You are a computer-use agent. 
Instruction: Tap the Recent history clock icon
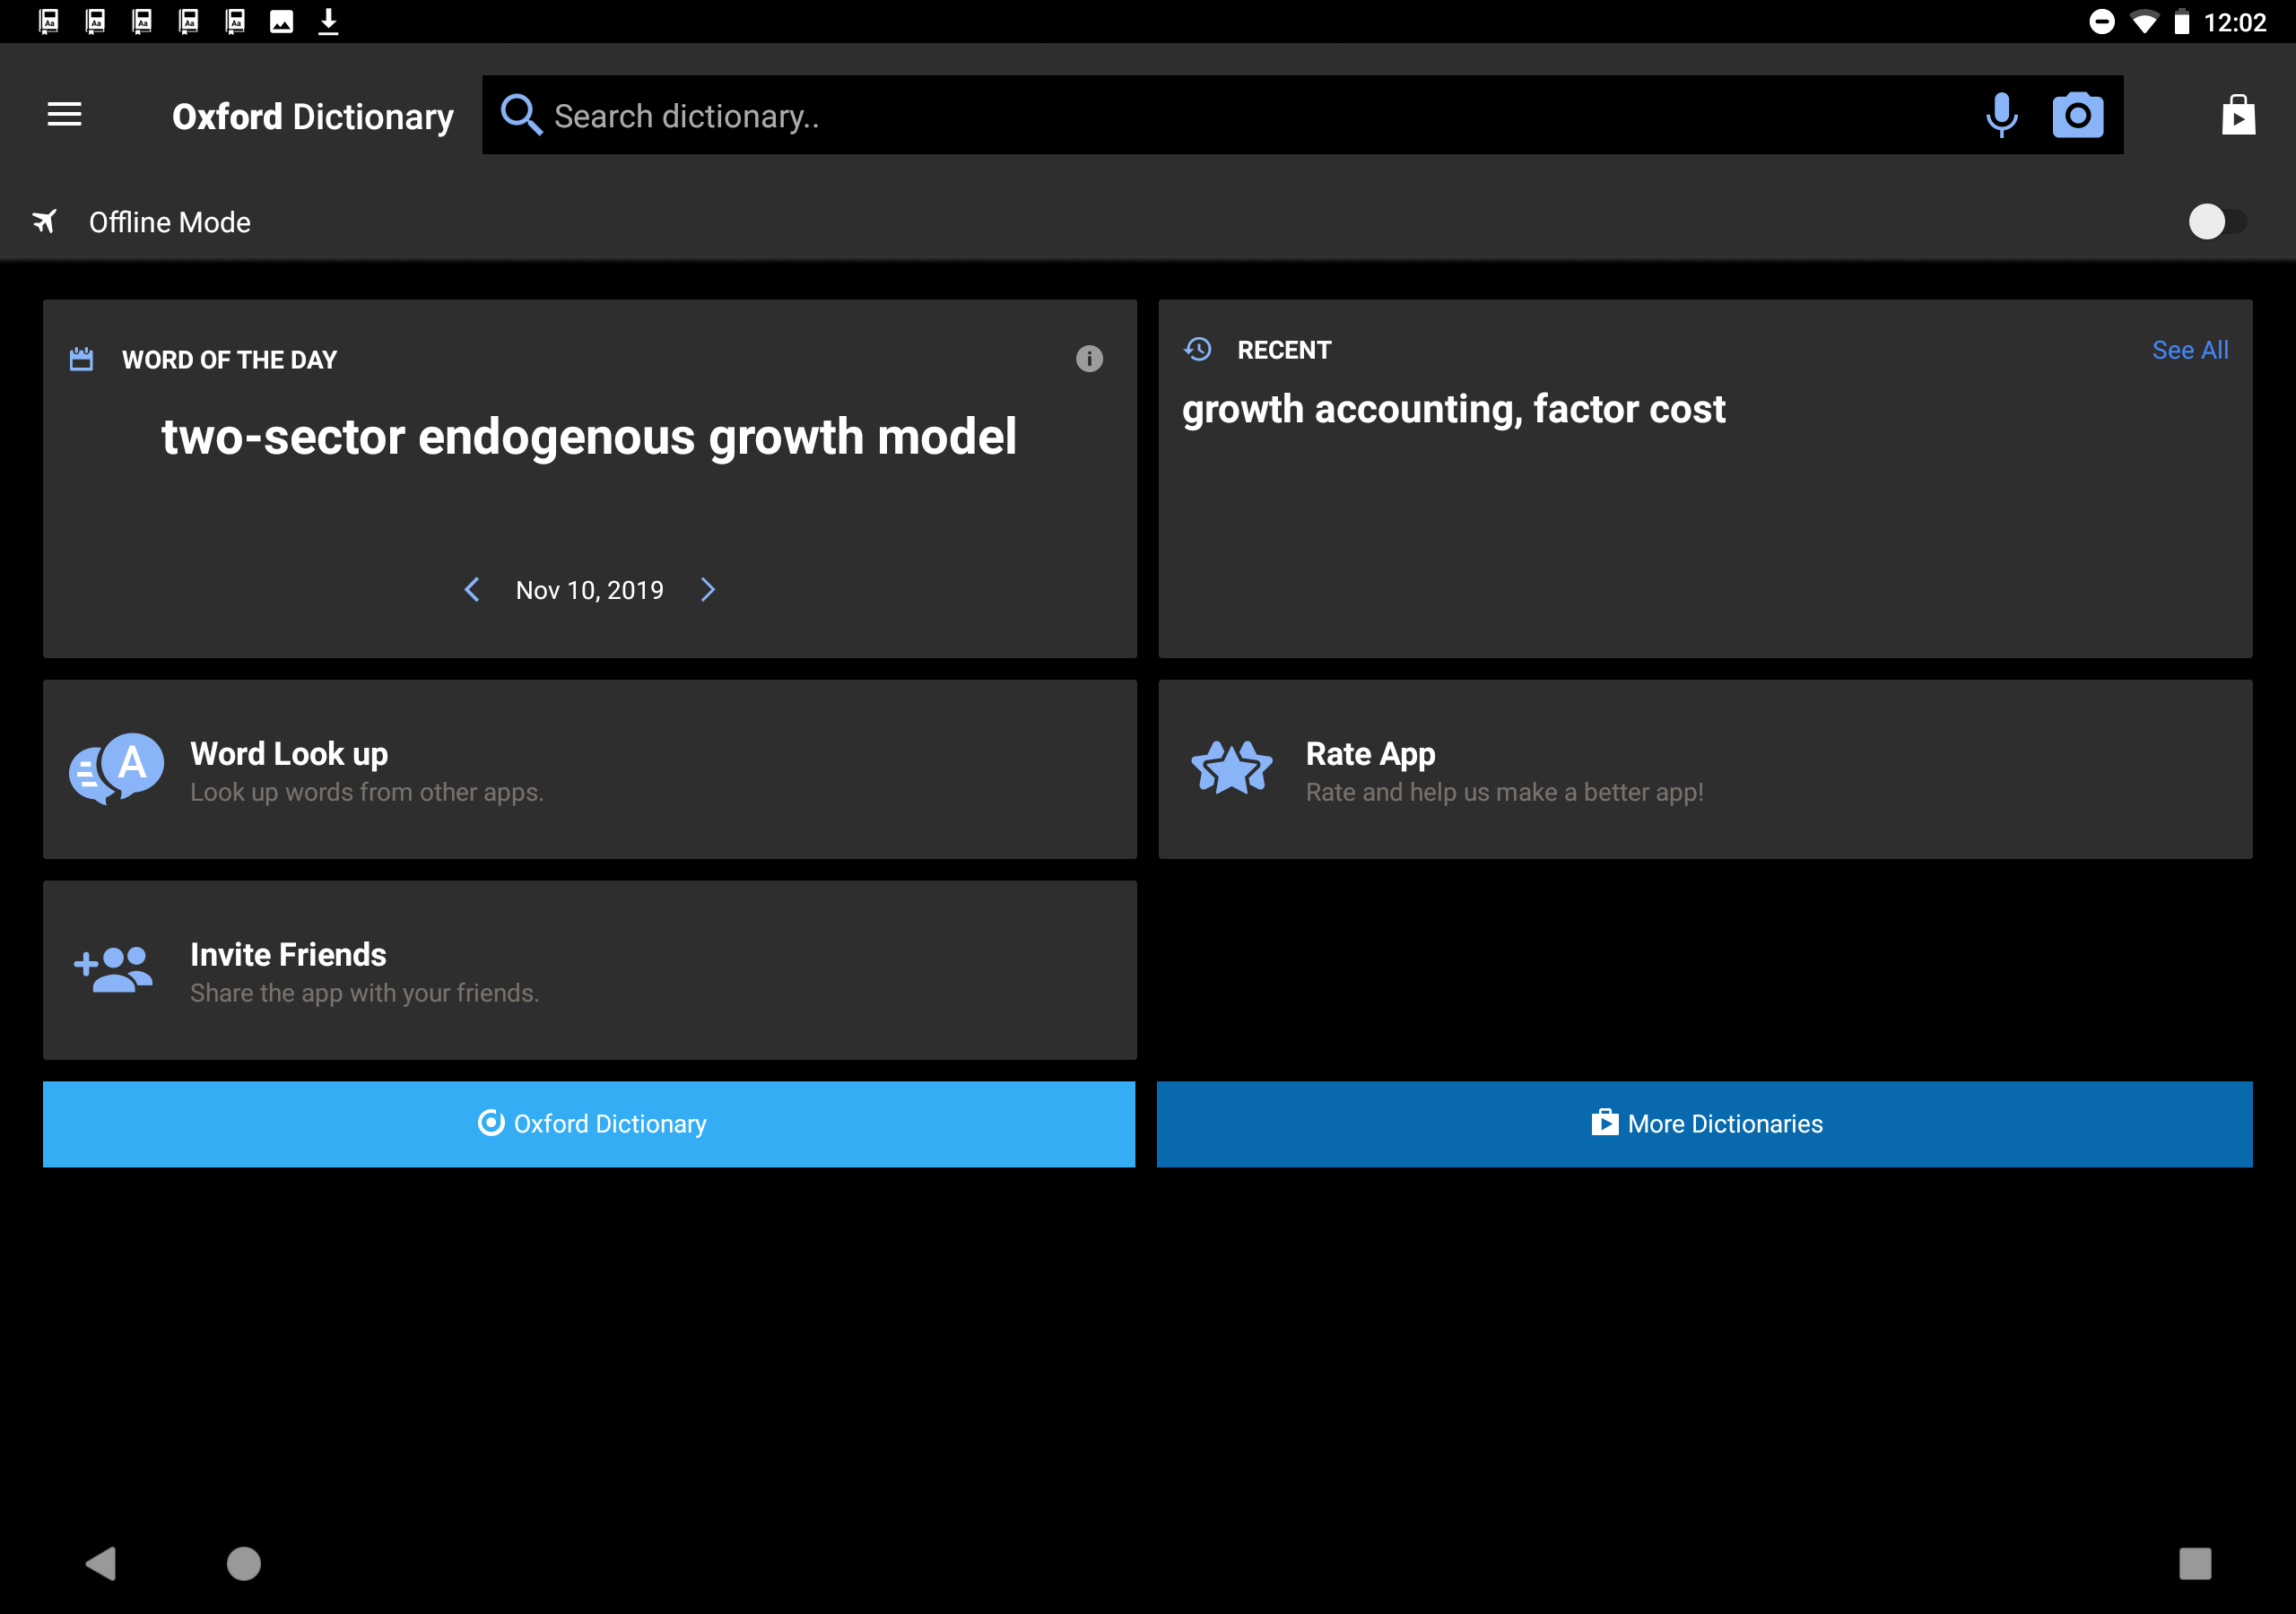click(x=1198, y=350)
